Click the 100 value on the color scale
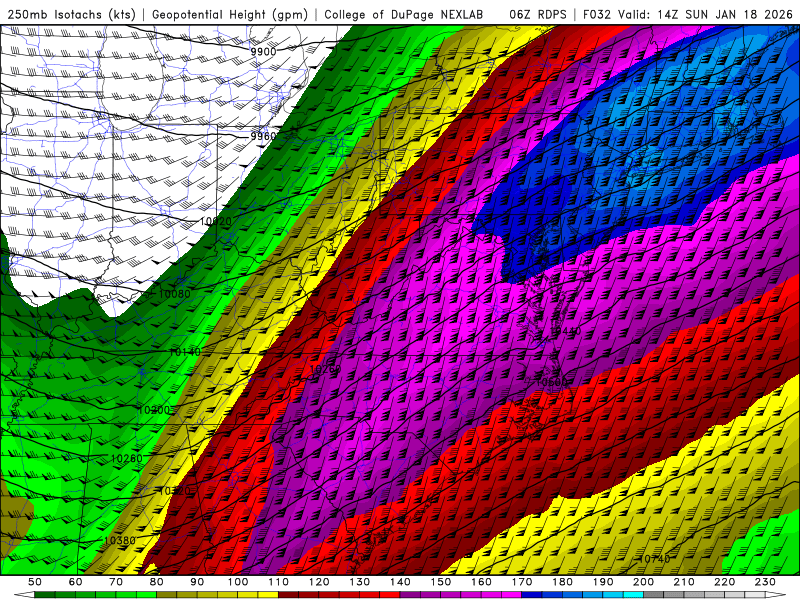The width and height of the screenshot is (800, 600). 238,582
